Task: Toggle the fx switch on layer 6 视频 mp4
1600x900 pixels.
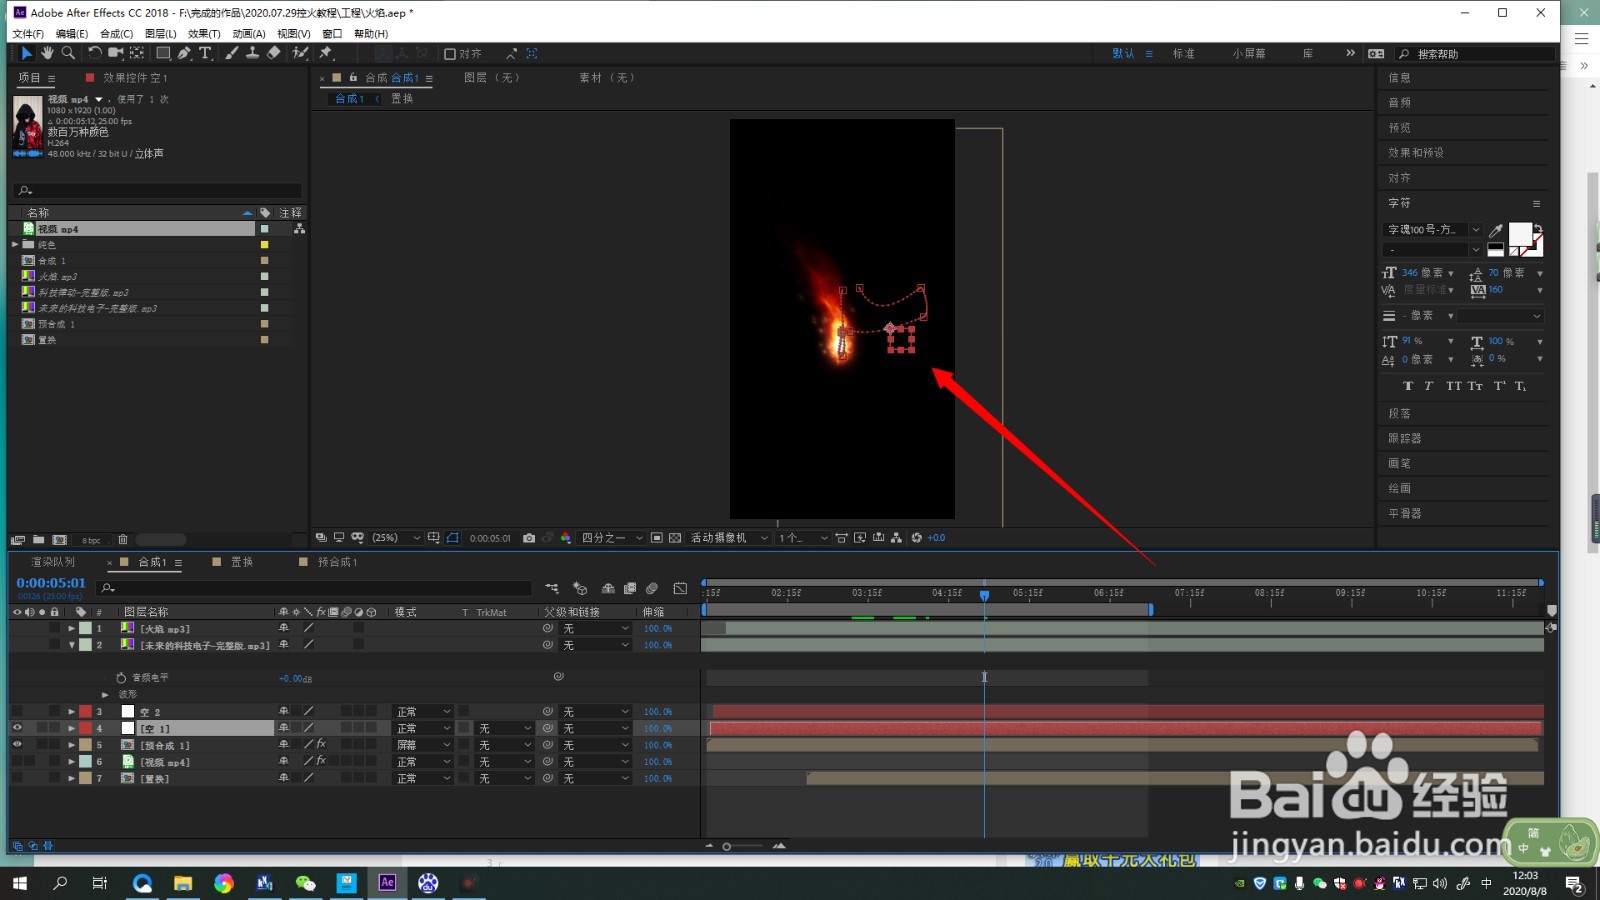Action: [x=321, y=761]
